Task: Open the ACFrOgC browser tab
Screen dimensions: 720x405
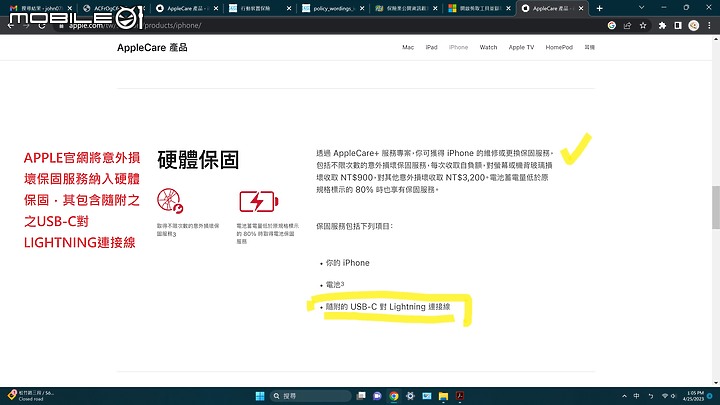Action: point(108,8)
